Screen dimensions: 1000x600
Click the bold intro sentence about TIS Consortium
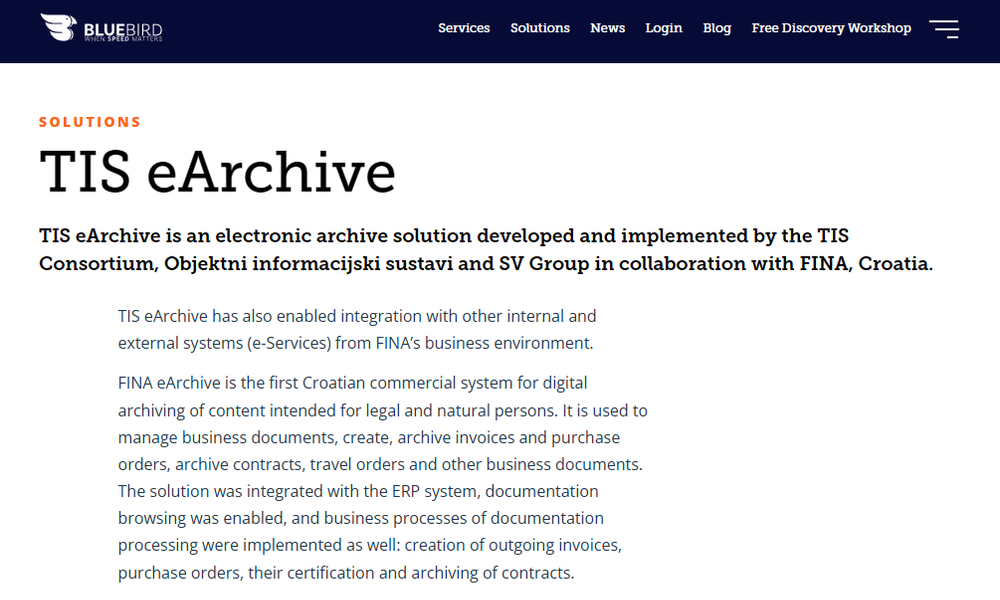pos(486,249)
